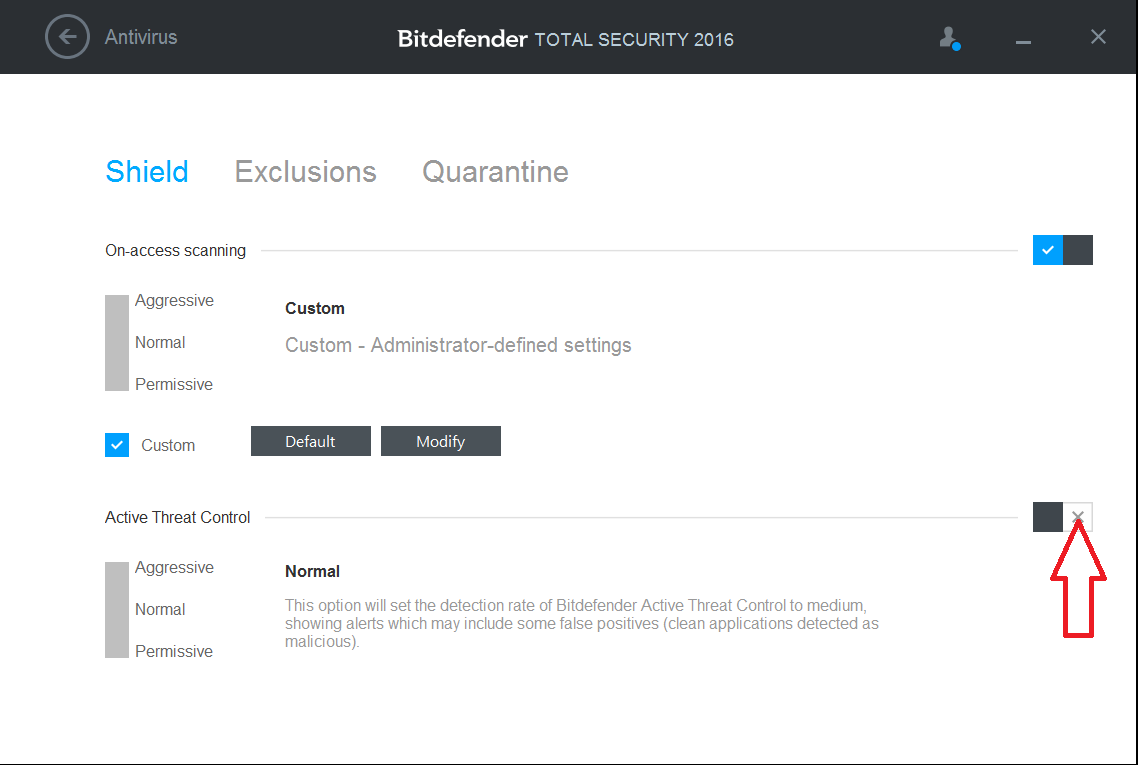Open the user account profile icon
Image resolution: width=1138 pixels, height=765 pixels.
(x=949, y=38)
